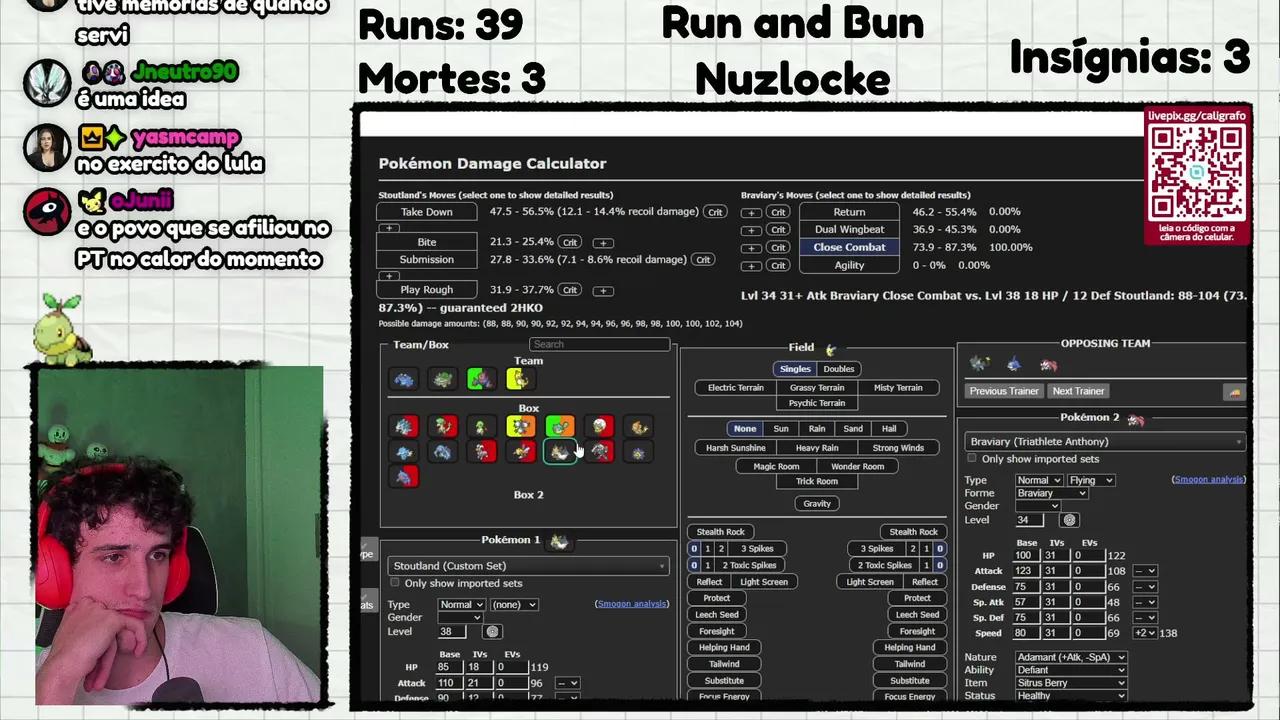Click the round icon beside Pokémon 2 Level 34
The image size is (1280, 720).
coord(1070,520)
